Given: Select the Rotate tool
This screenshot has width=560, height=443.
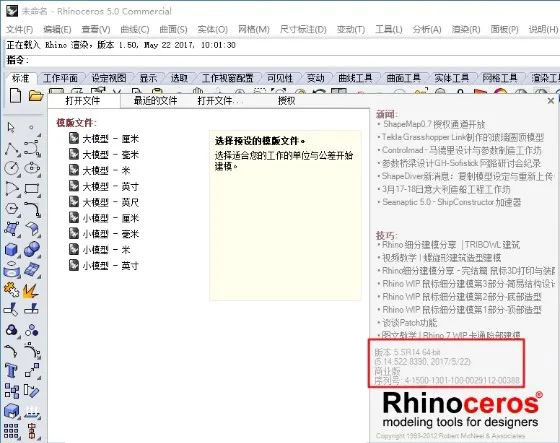Looking at the screenshot, I should coord(31,391).
